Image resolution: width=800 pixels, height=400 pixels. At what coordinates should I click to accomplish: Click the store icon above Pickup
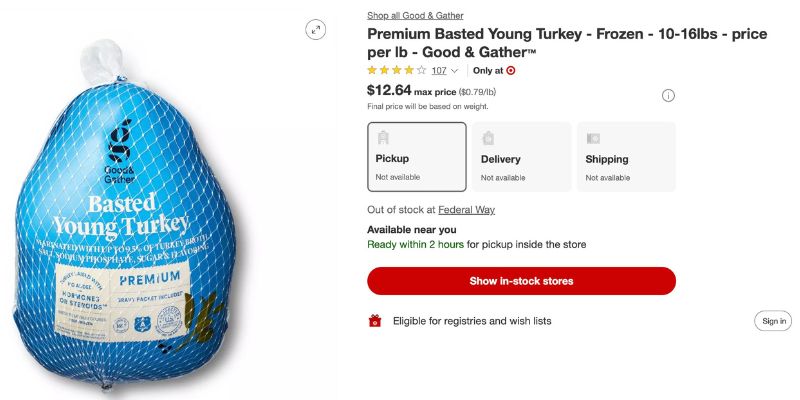[383, 138]
